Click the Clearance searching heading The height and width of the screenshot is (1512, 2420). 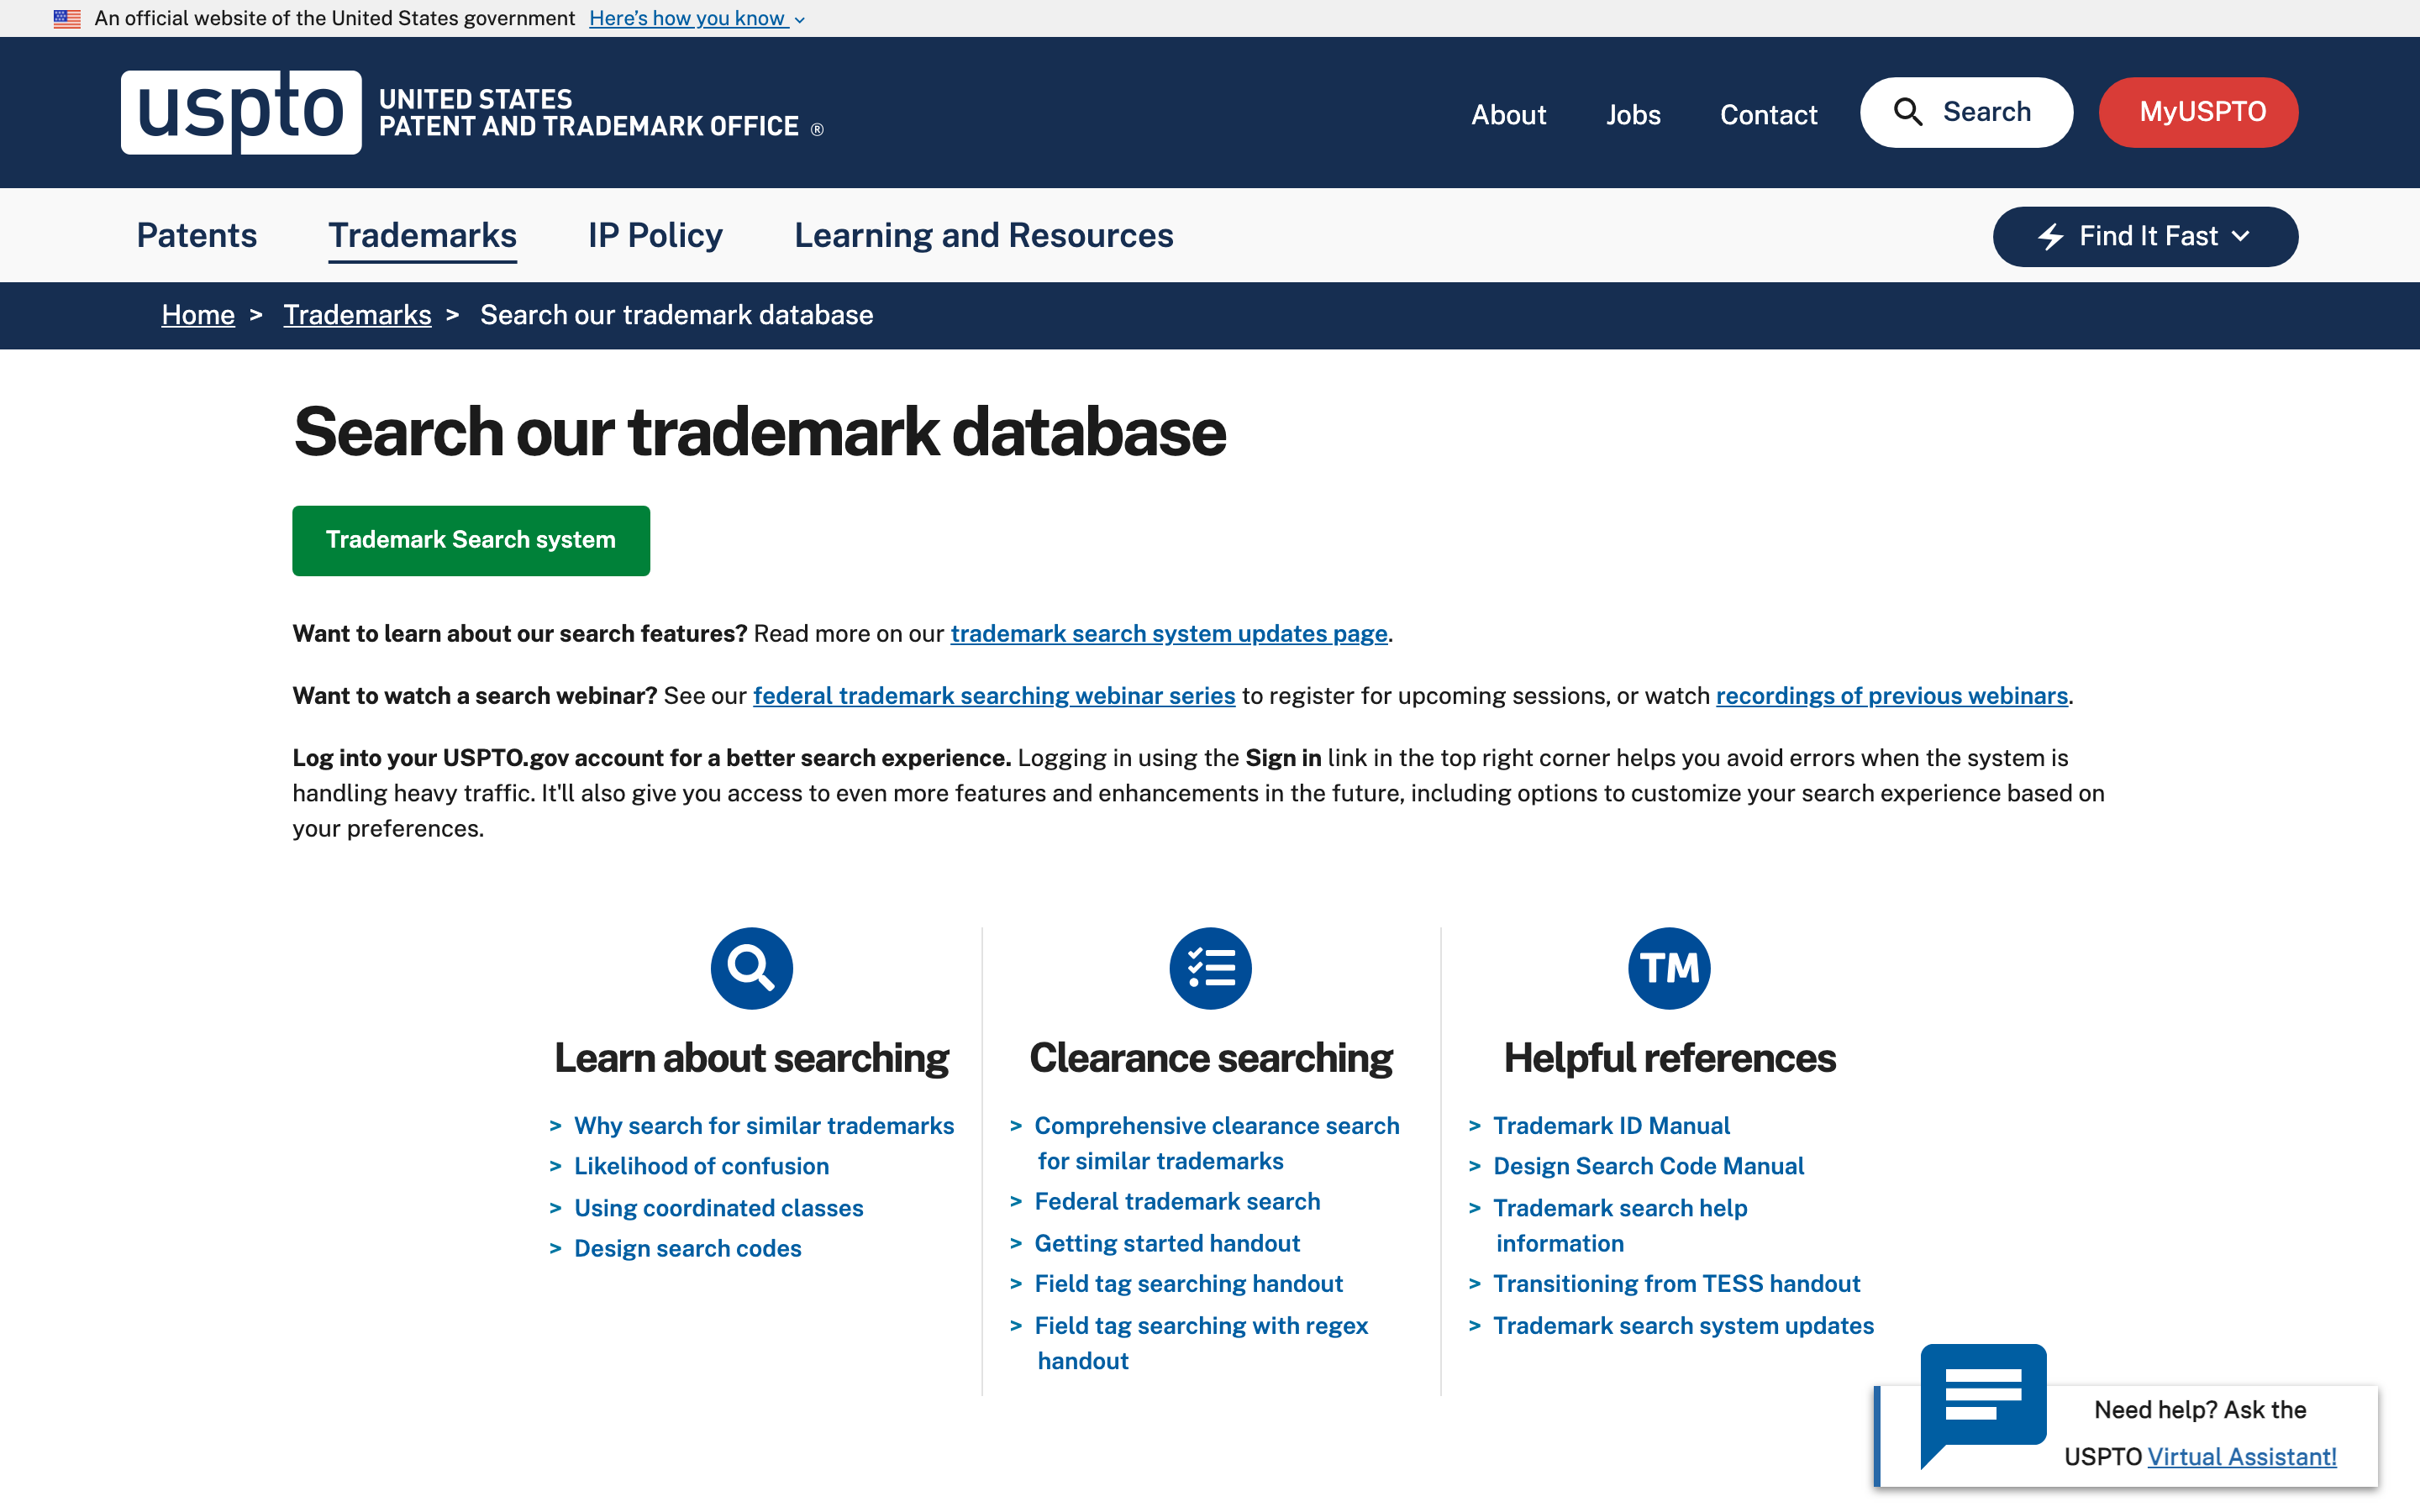click(1210, 1058)
